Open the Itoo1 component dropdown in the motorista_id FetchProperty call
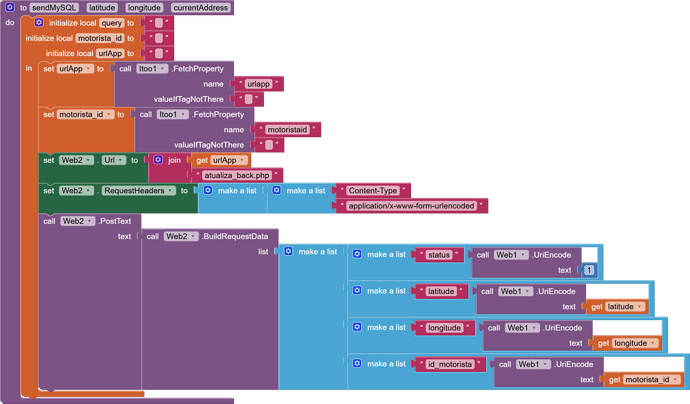 pos(183,114)
